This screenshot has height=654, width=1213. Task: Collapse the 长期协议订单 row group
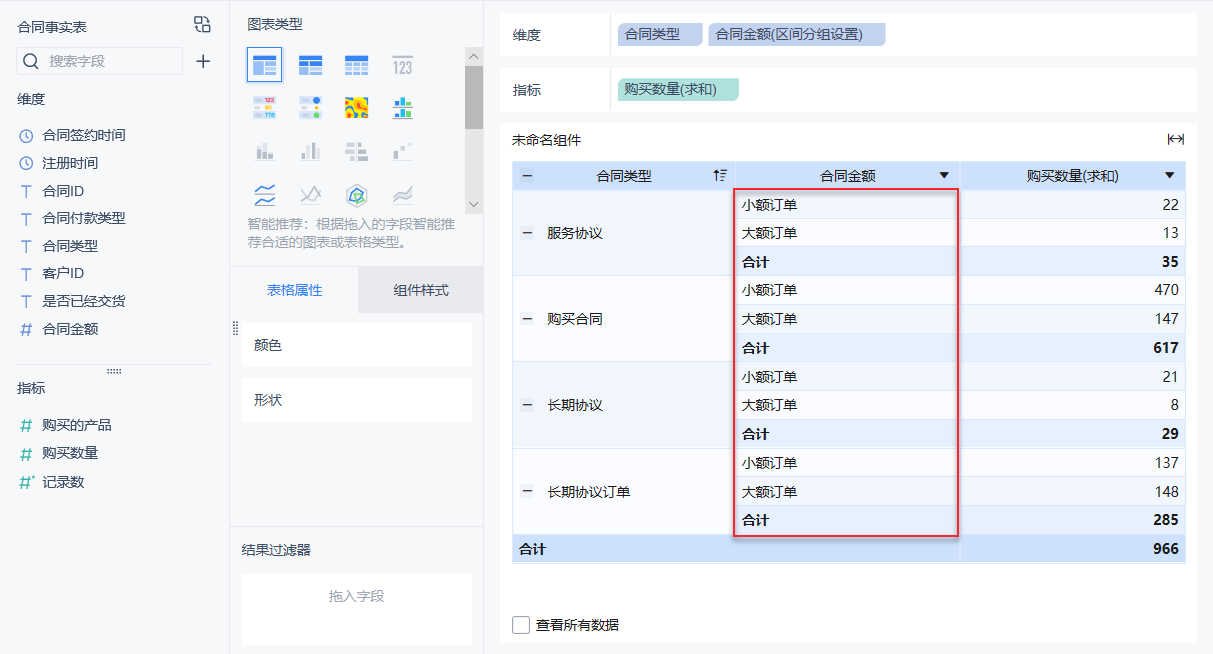tap(527, 492)
